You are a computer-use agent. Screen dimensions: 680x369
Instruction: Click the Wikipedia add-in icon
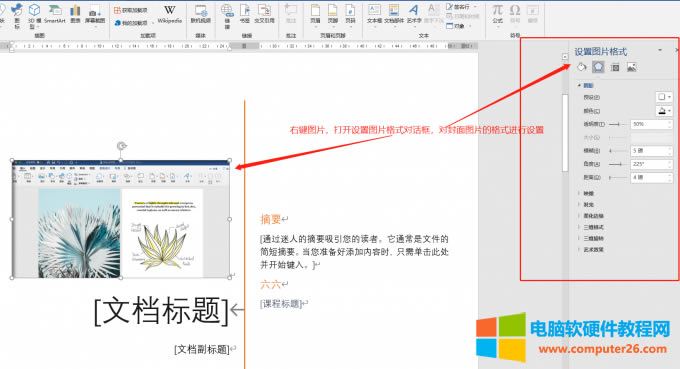[x=170, y=14]
